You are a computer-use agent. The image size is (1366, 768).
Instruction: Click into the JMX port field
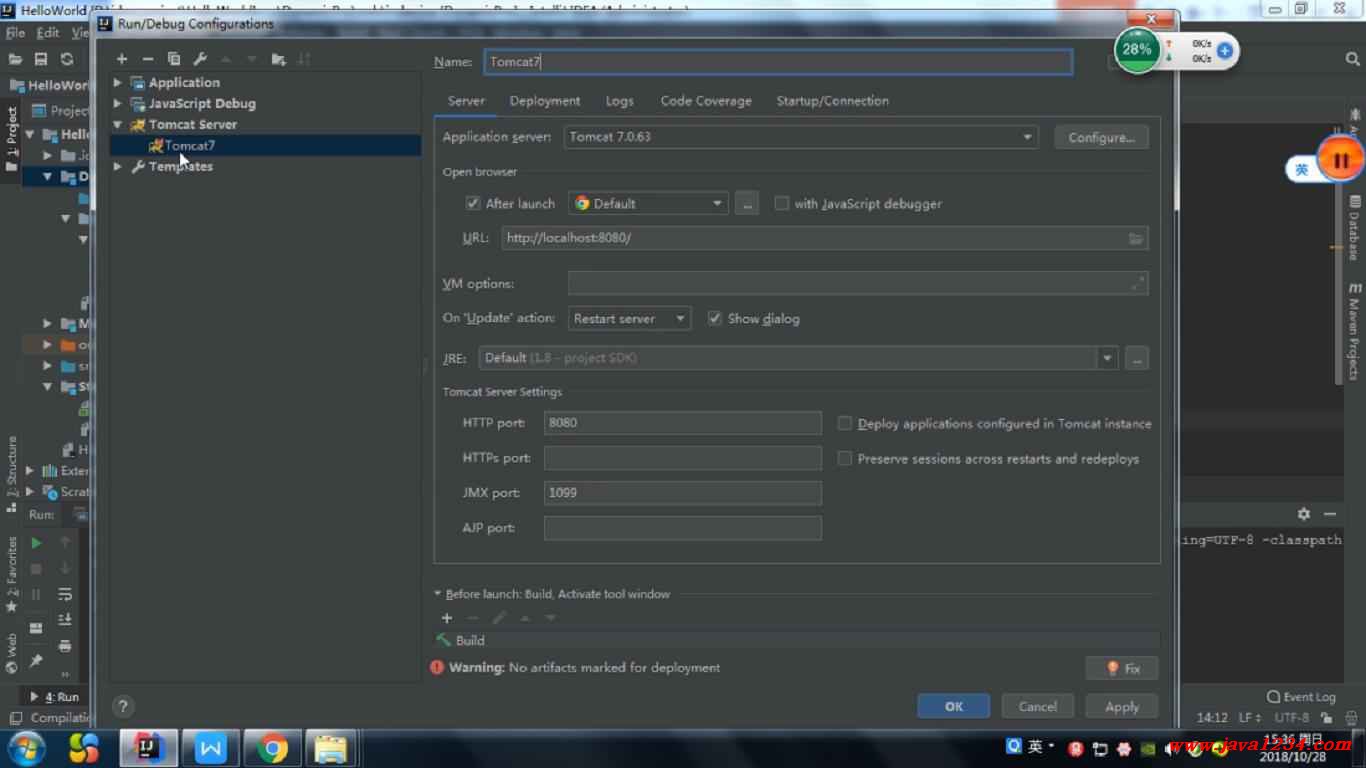(683, 492)
